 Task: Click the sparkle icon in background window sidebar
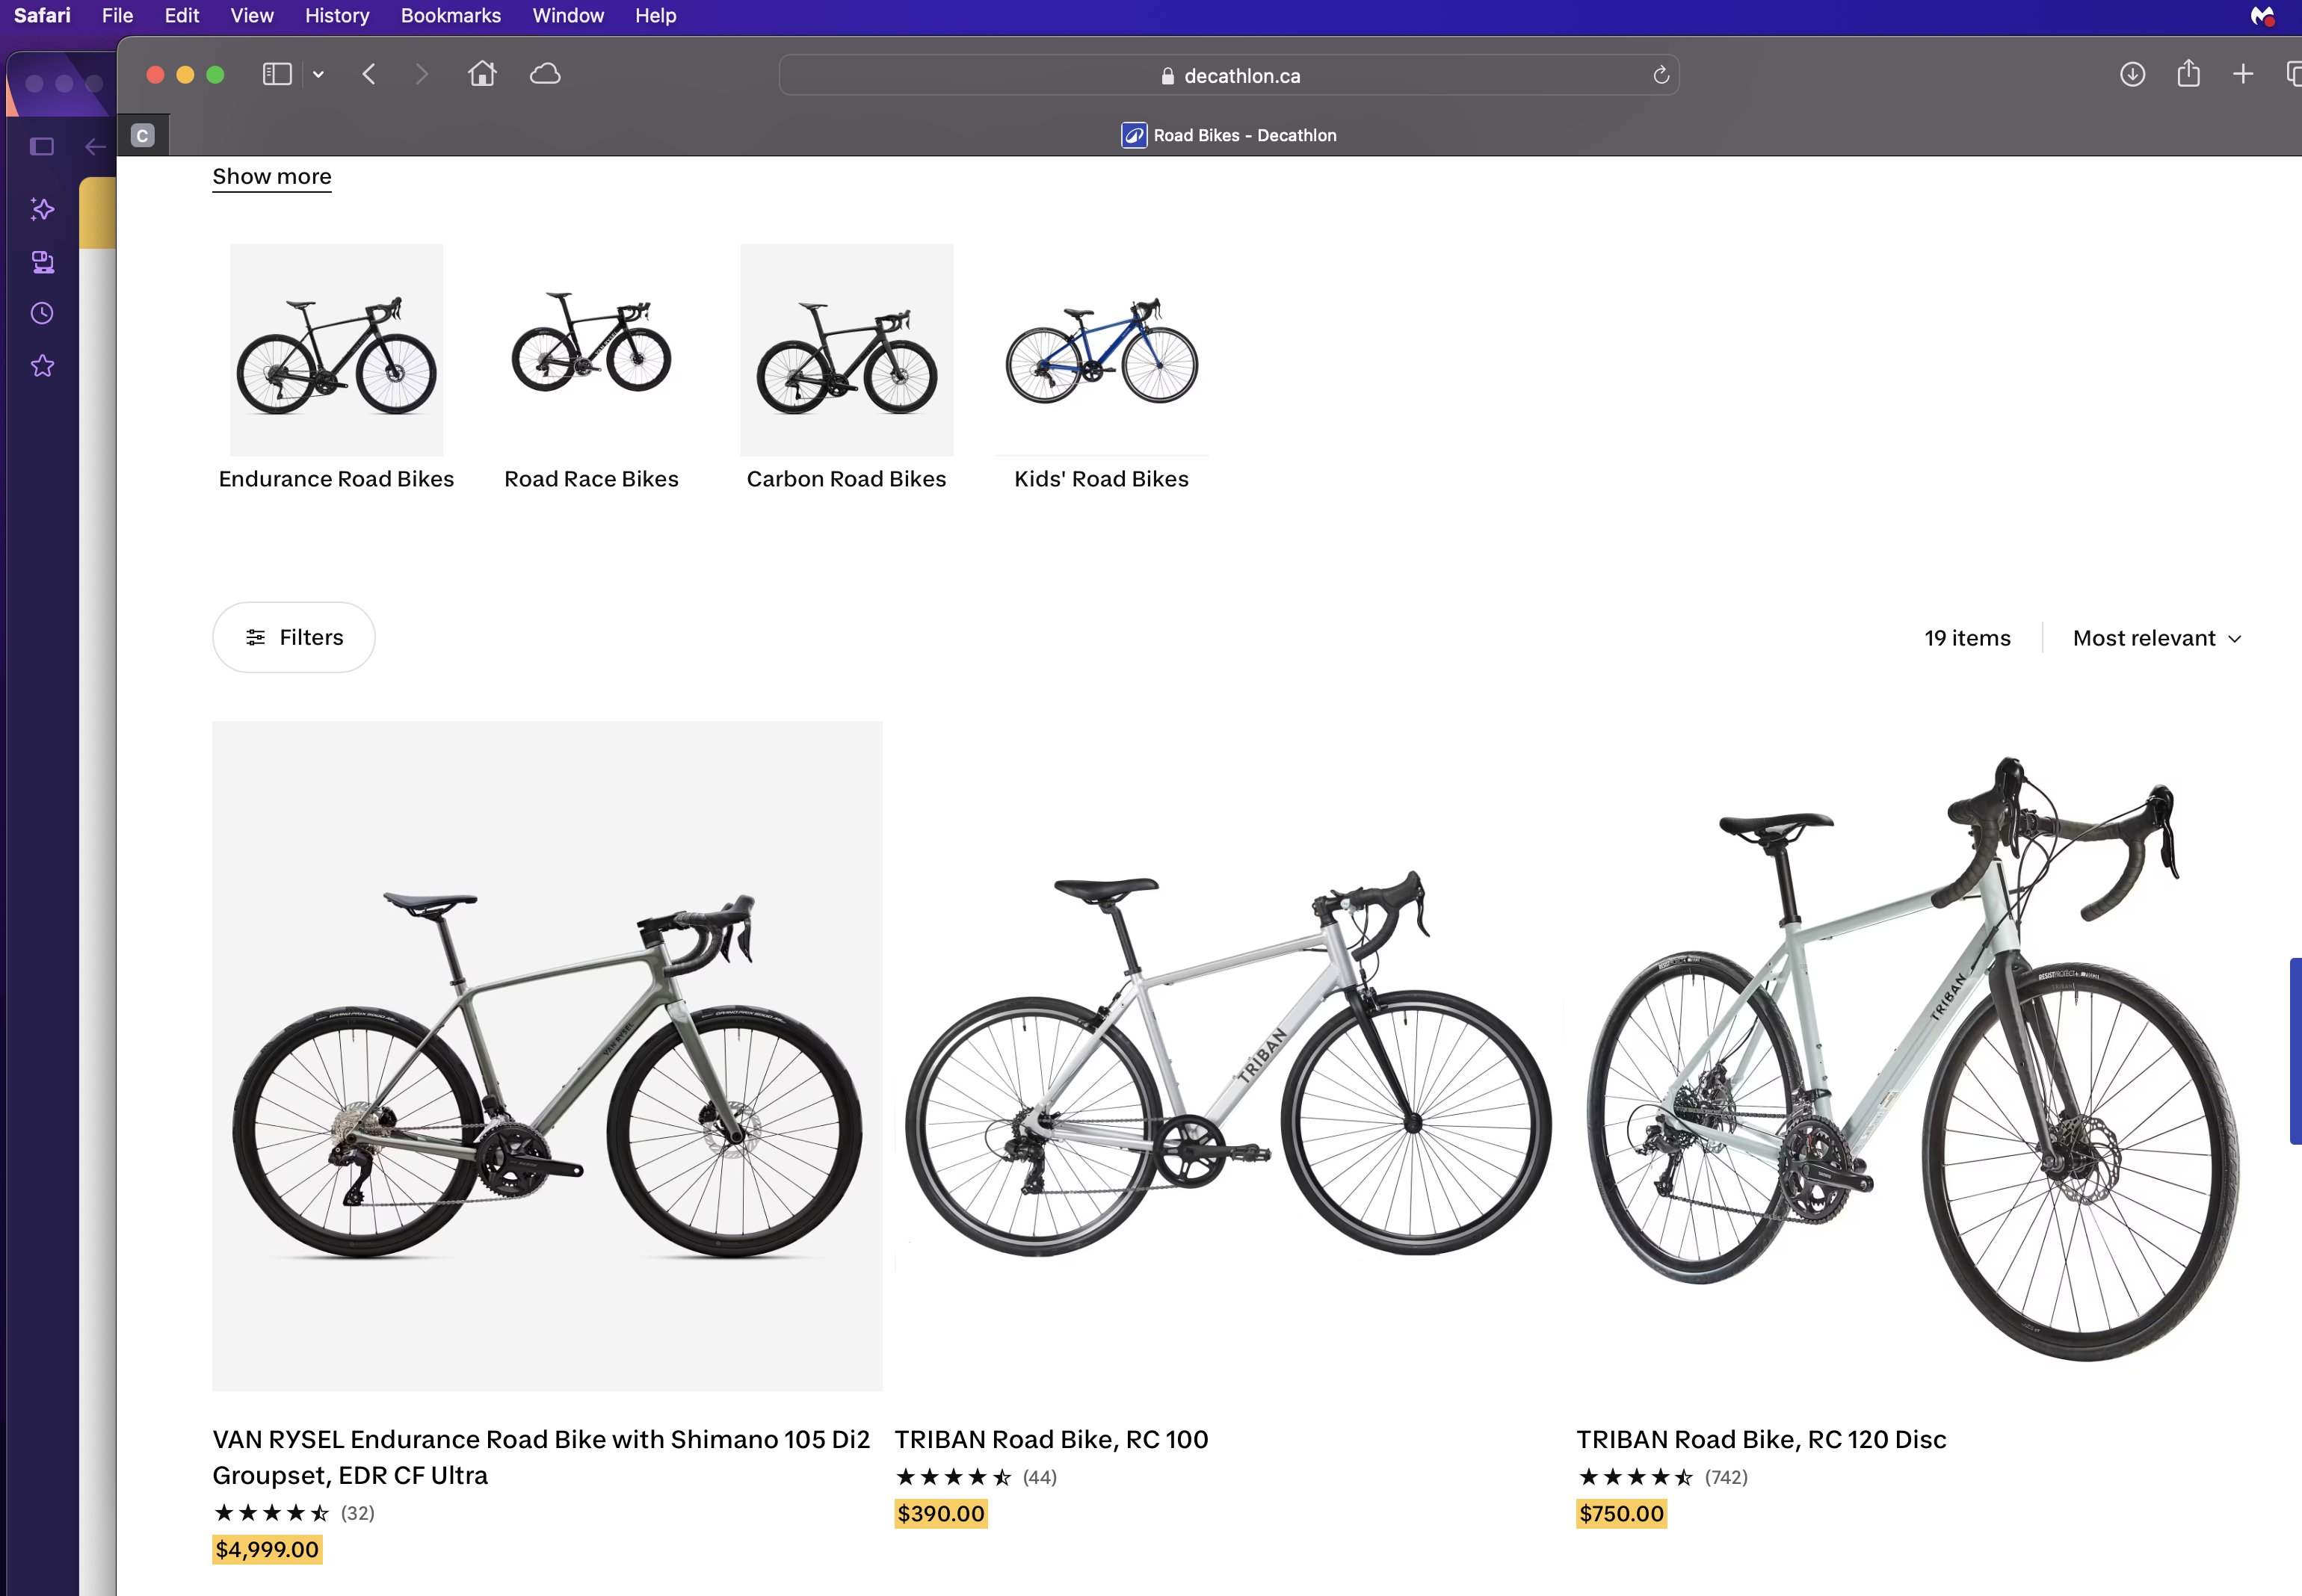pos(42,209)
